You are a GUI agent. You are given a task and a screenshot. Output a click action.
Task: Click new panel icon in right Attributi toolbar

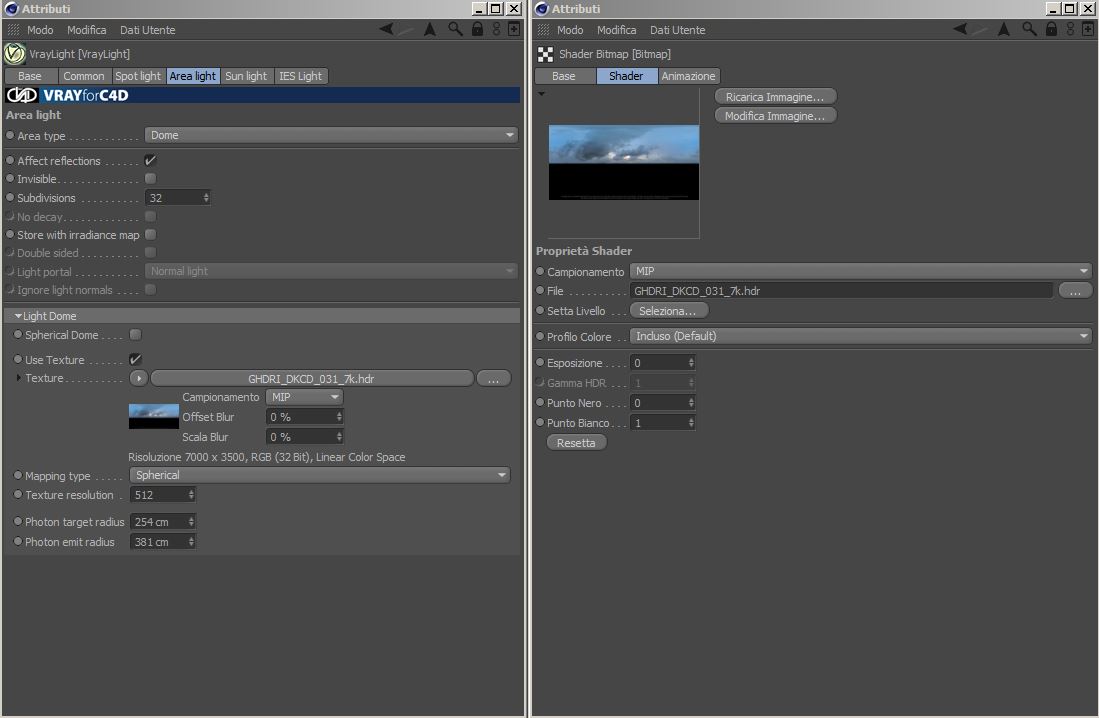pos(1088,29)
